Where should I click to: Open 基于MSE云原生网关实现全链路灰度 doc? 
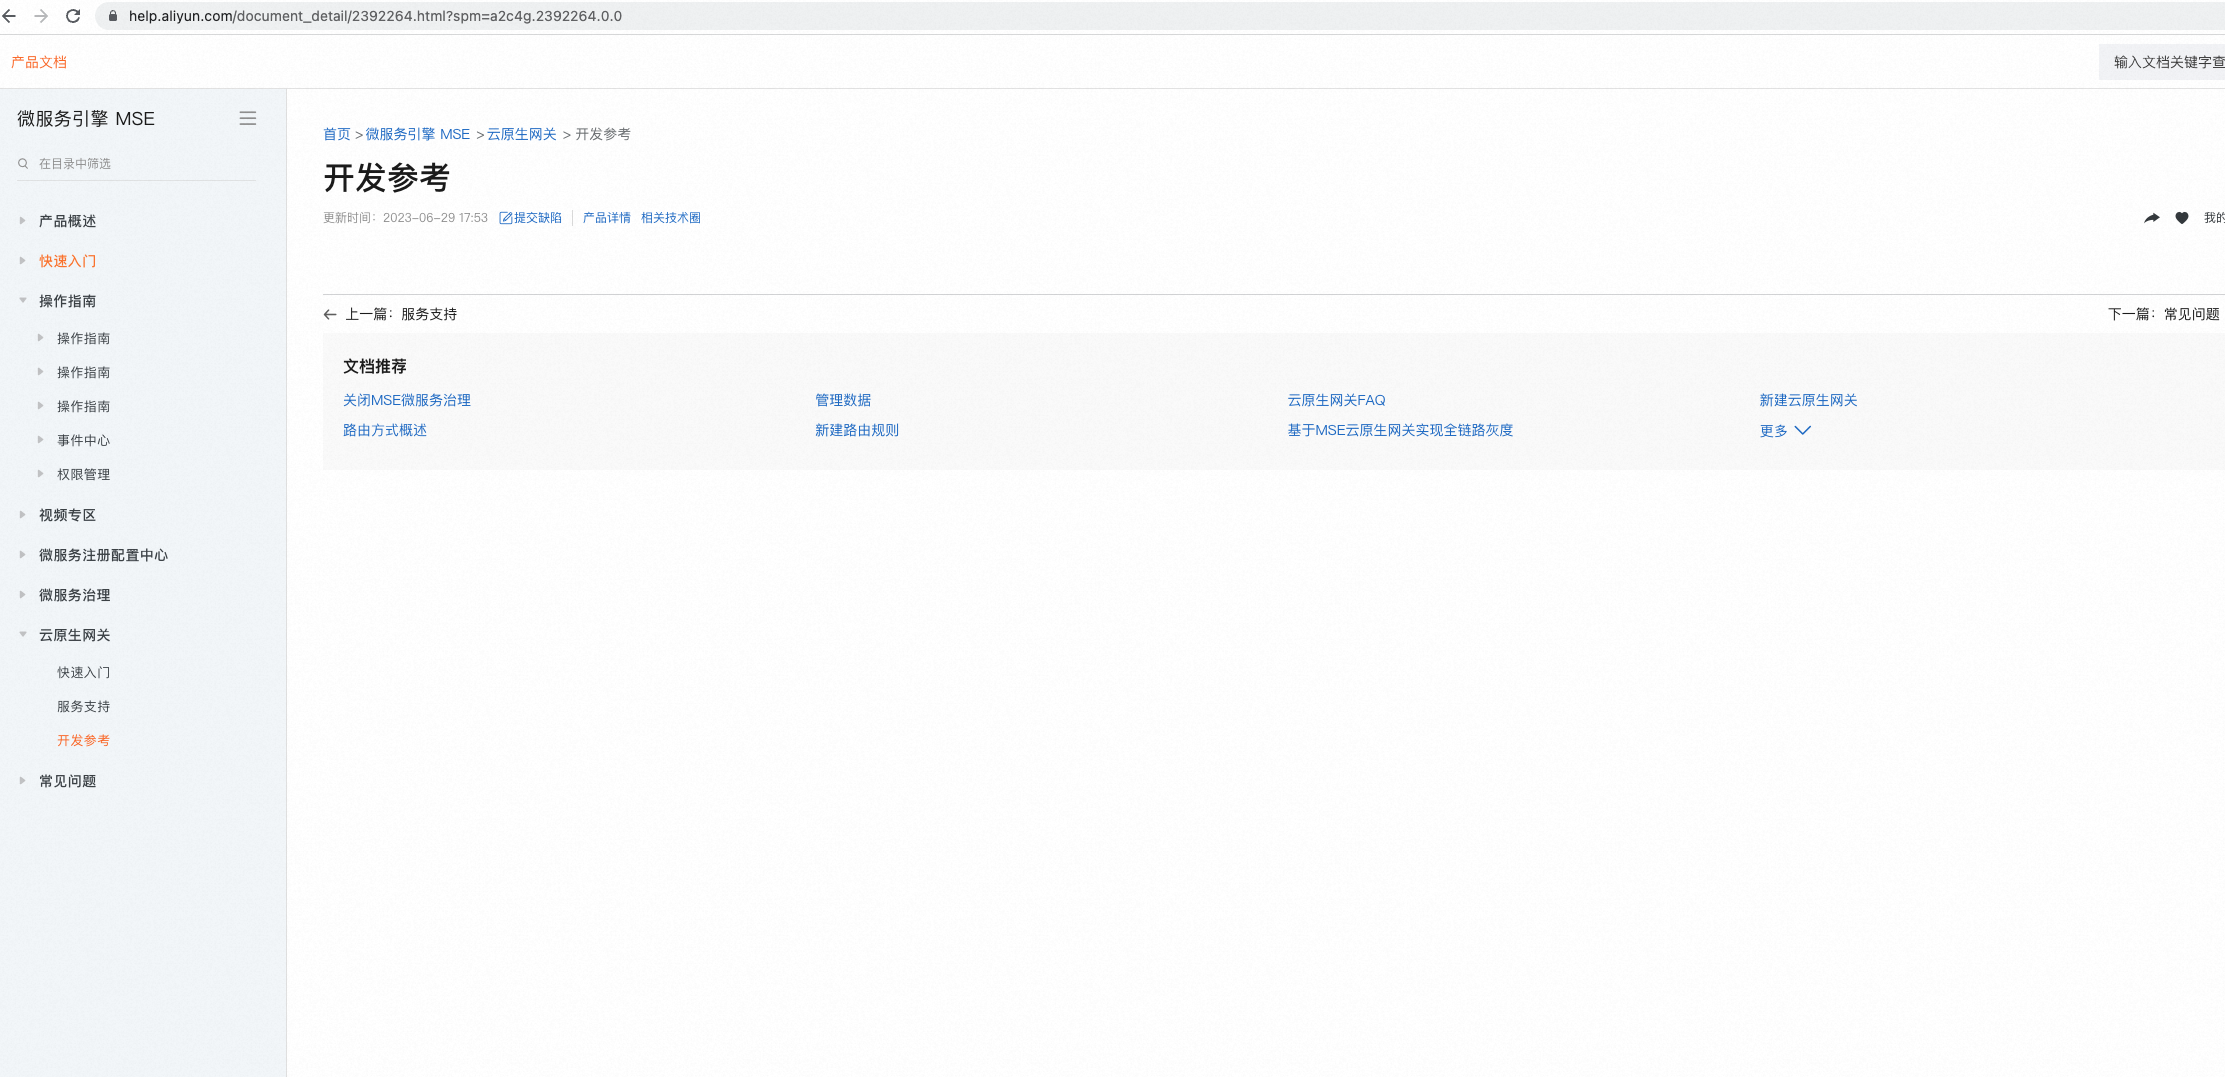1400,430
